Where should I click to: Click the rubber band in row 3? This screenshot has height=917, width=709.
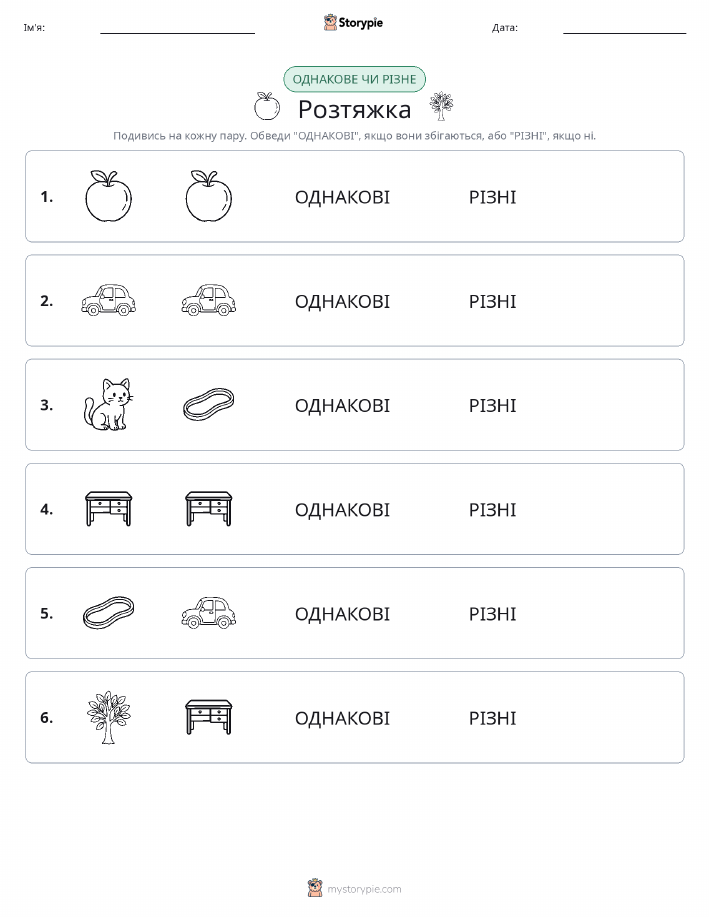point(209,405)
